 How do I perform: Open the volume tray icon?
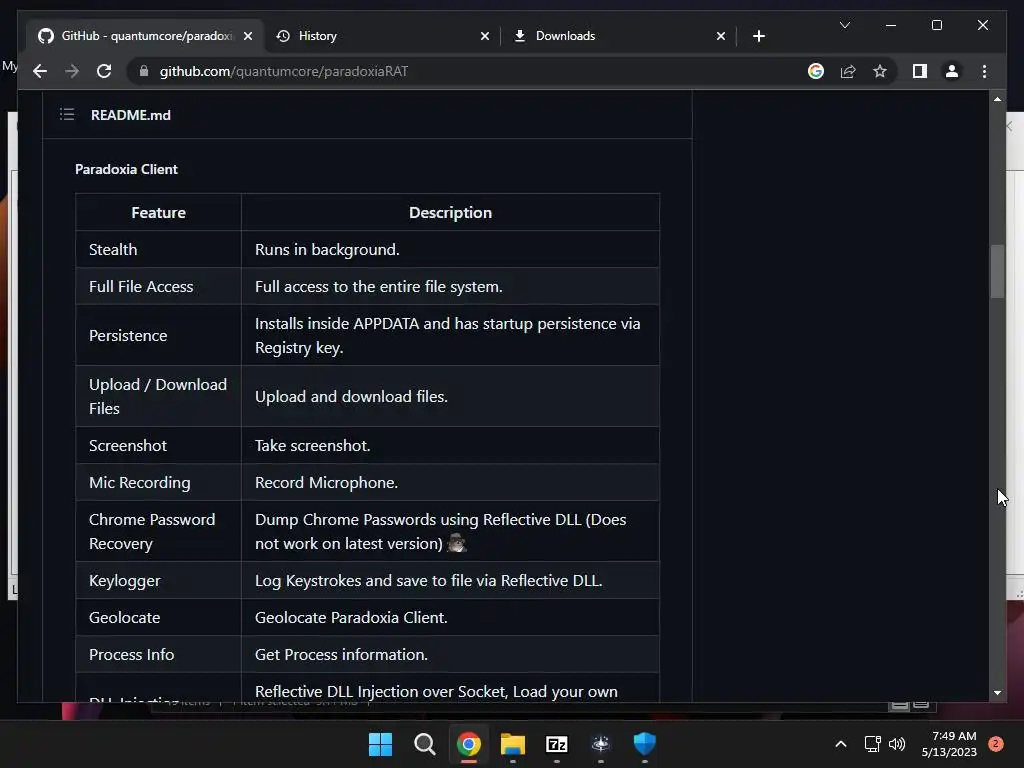coord(897,744)
